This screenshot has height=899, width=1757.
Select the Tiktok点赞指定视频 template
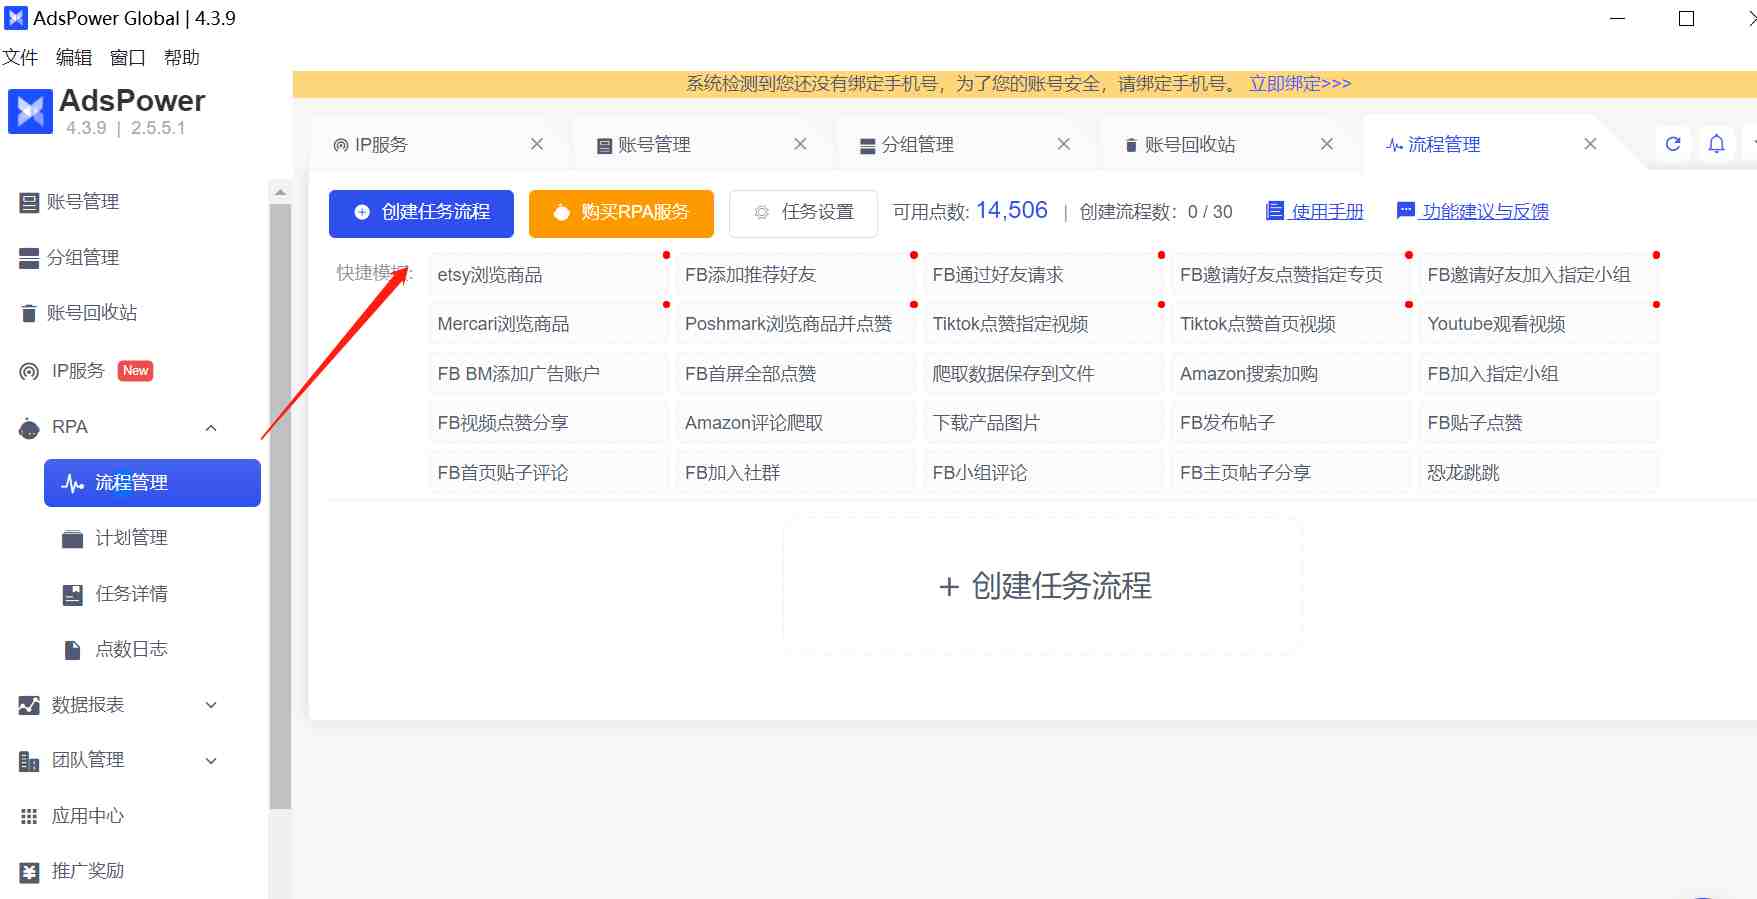click(x=1043, y=324)
